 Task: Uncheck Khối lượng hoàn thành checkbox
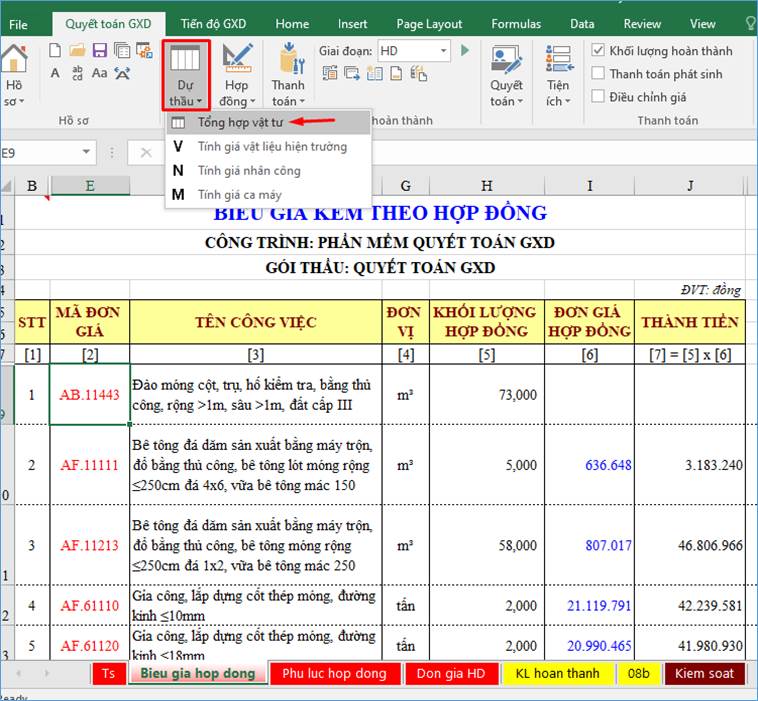pos(598,51)
